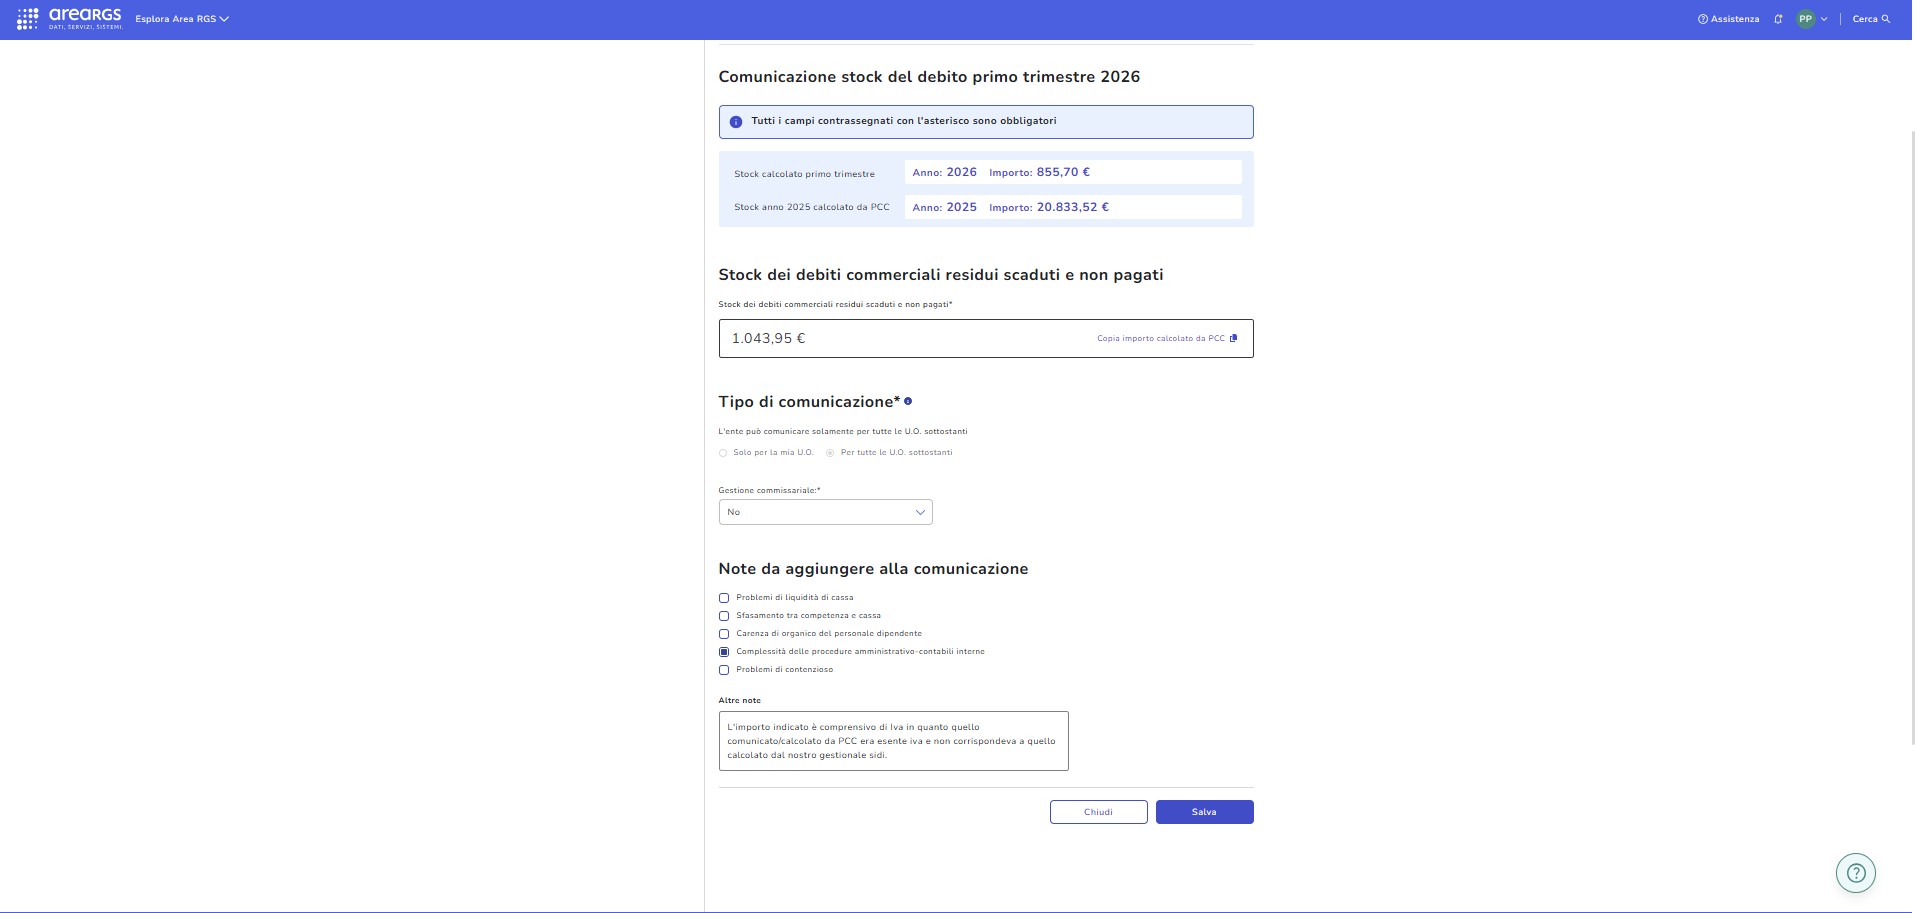
Task: Click the Cerca search magnifier icon
Action: pos(1886,19)
